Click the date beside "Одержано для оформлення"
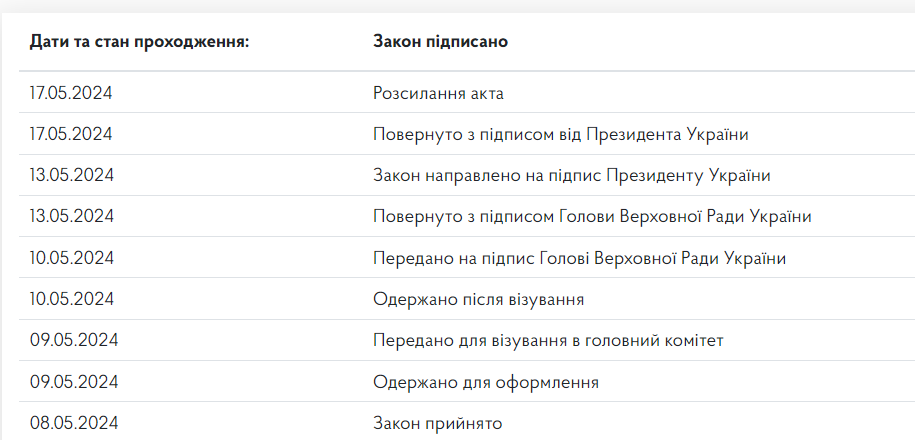The image size is (915, 440). [74, 381]
